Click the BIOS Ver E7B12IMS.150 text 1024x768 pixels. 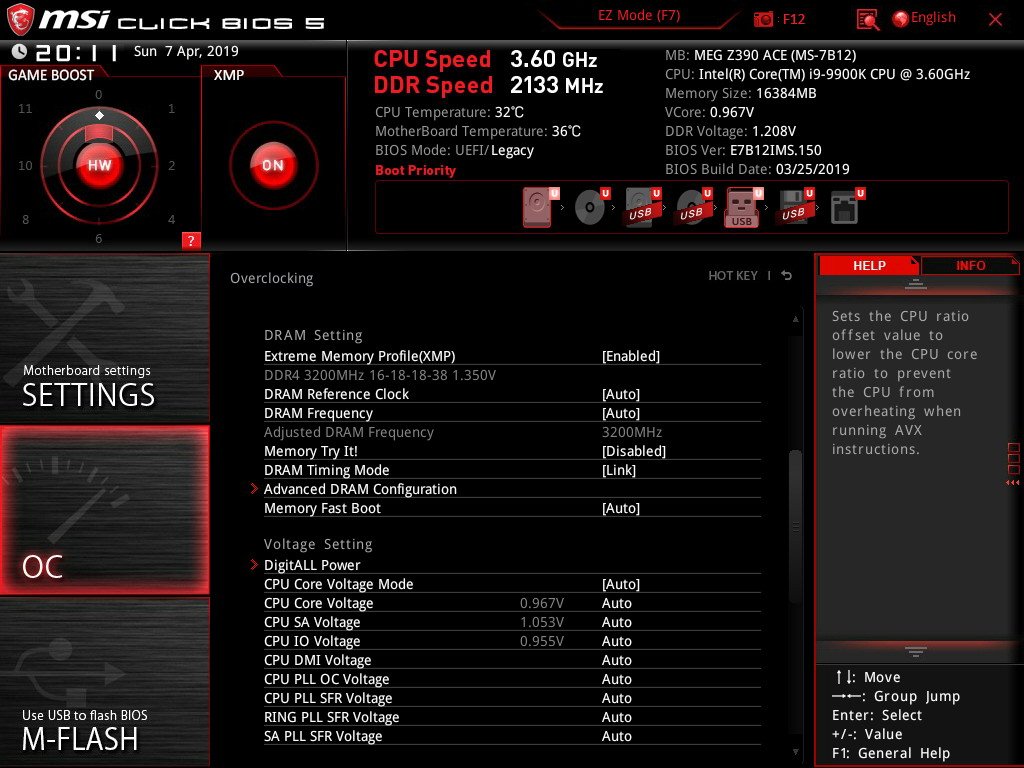point(743,150)
